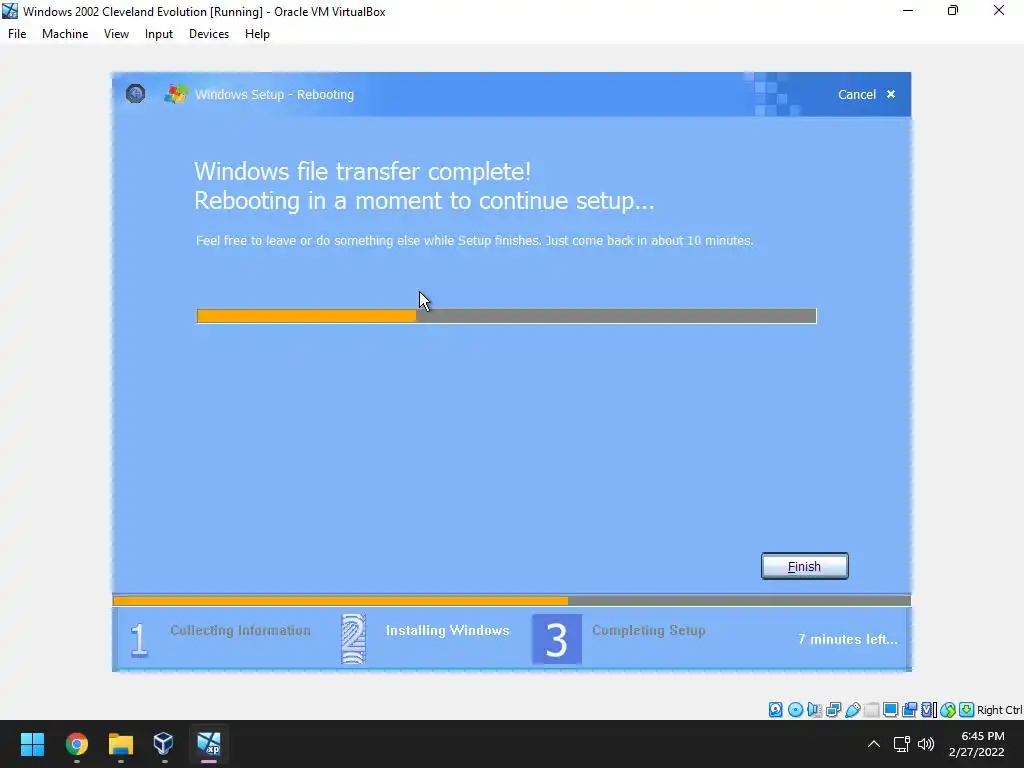1024x768 pixels.
Task: Open the Machine menu
Action: (65, 34)
